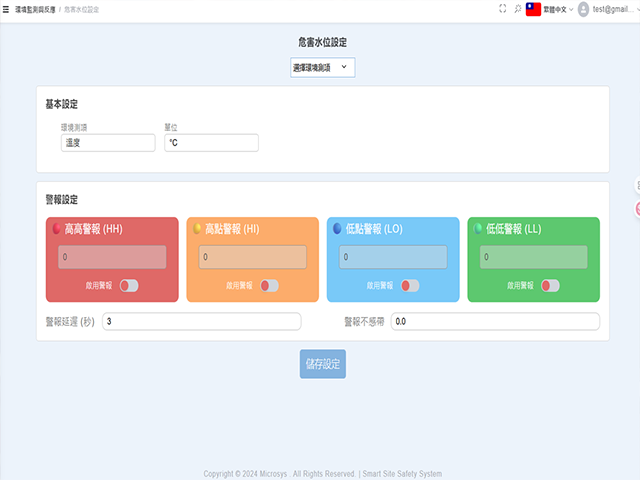Click the 警報延遲 (秒) input field
Screen dimensions: 640x480
point(201,321)
